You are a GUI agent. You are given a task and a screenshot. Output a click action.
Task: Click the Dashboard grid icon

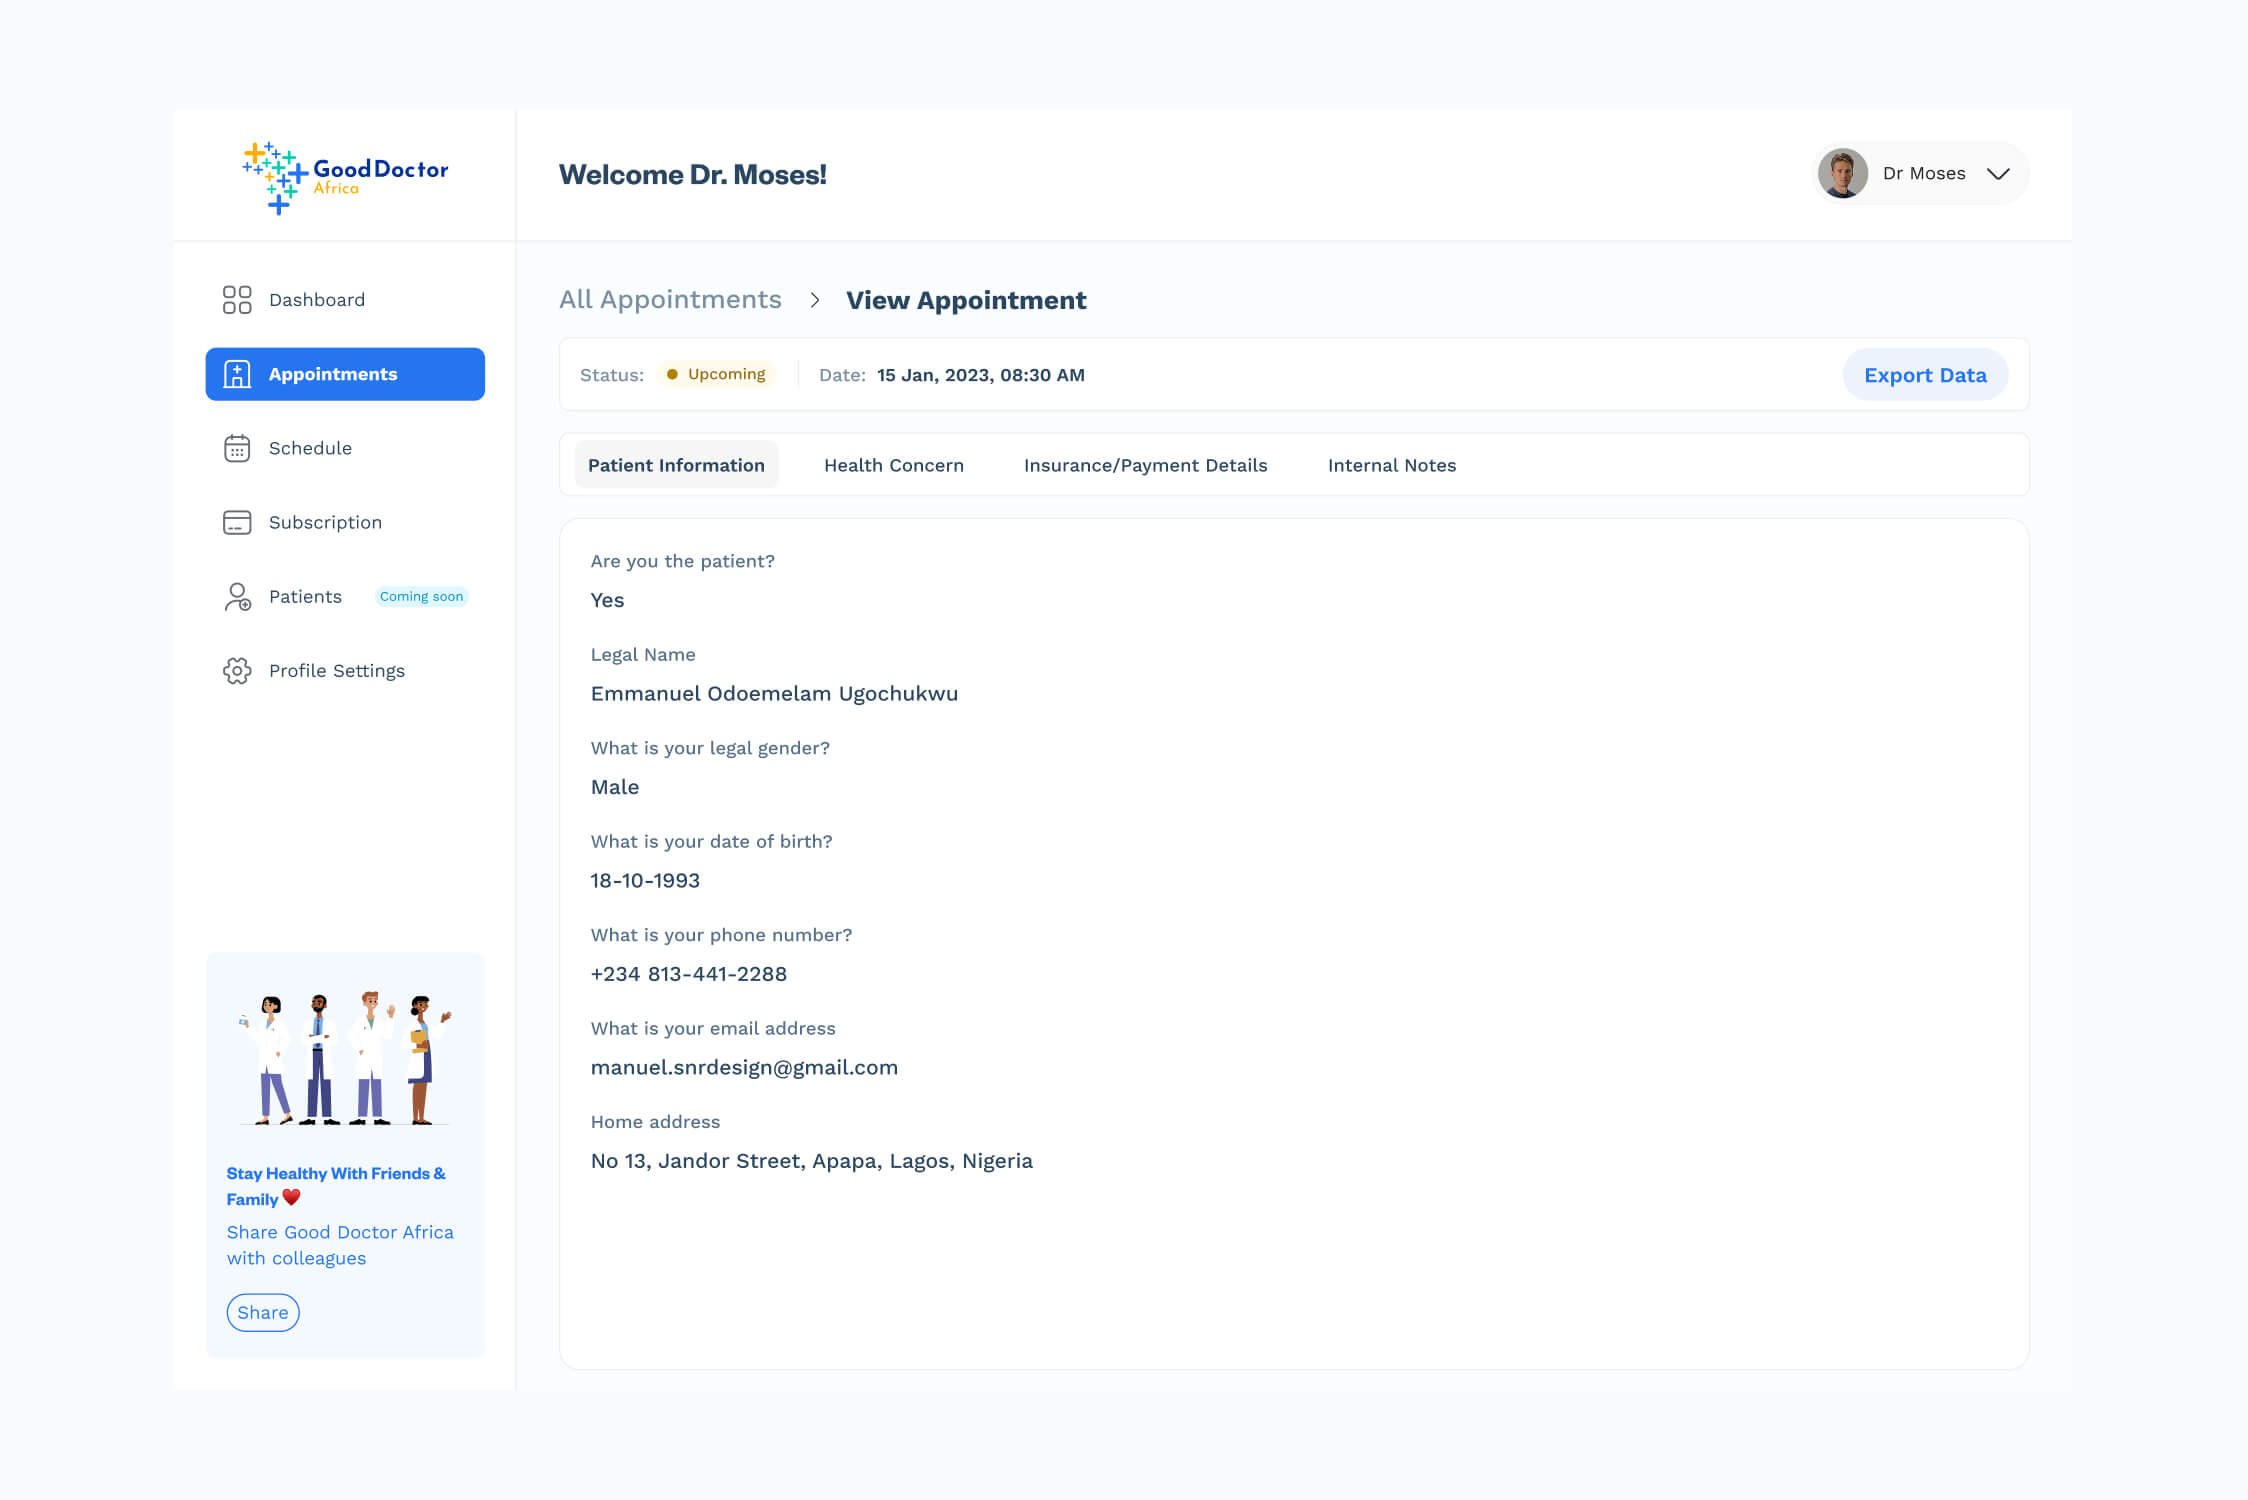tap(237, 300)
